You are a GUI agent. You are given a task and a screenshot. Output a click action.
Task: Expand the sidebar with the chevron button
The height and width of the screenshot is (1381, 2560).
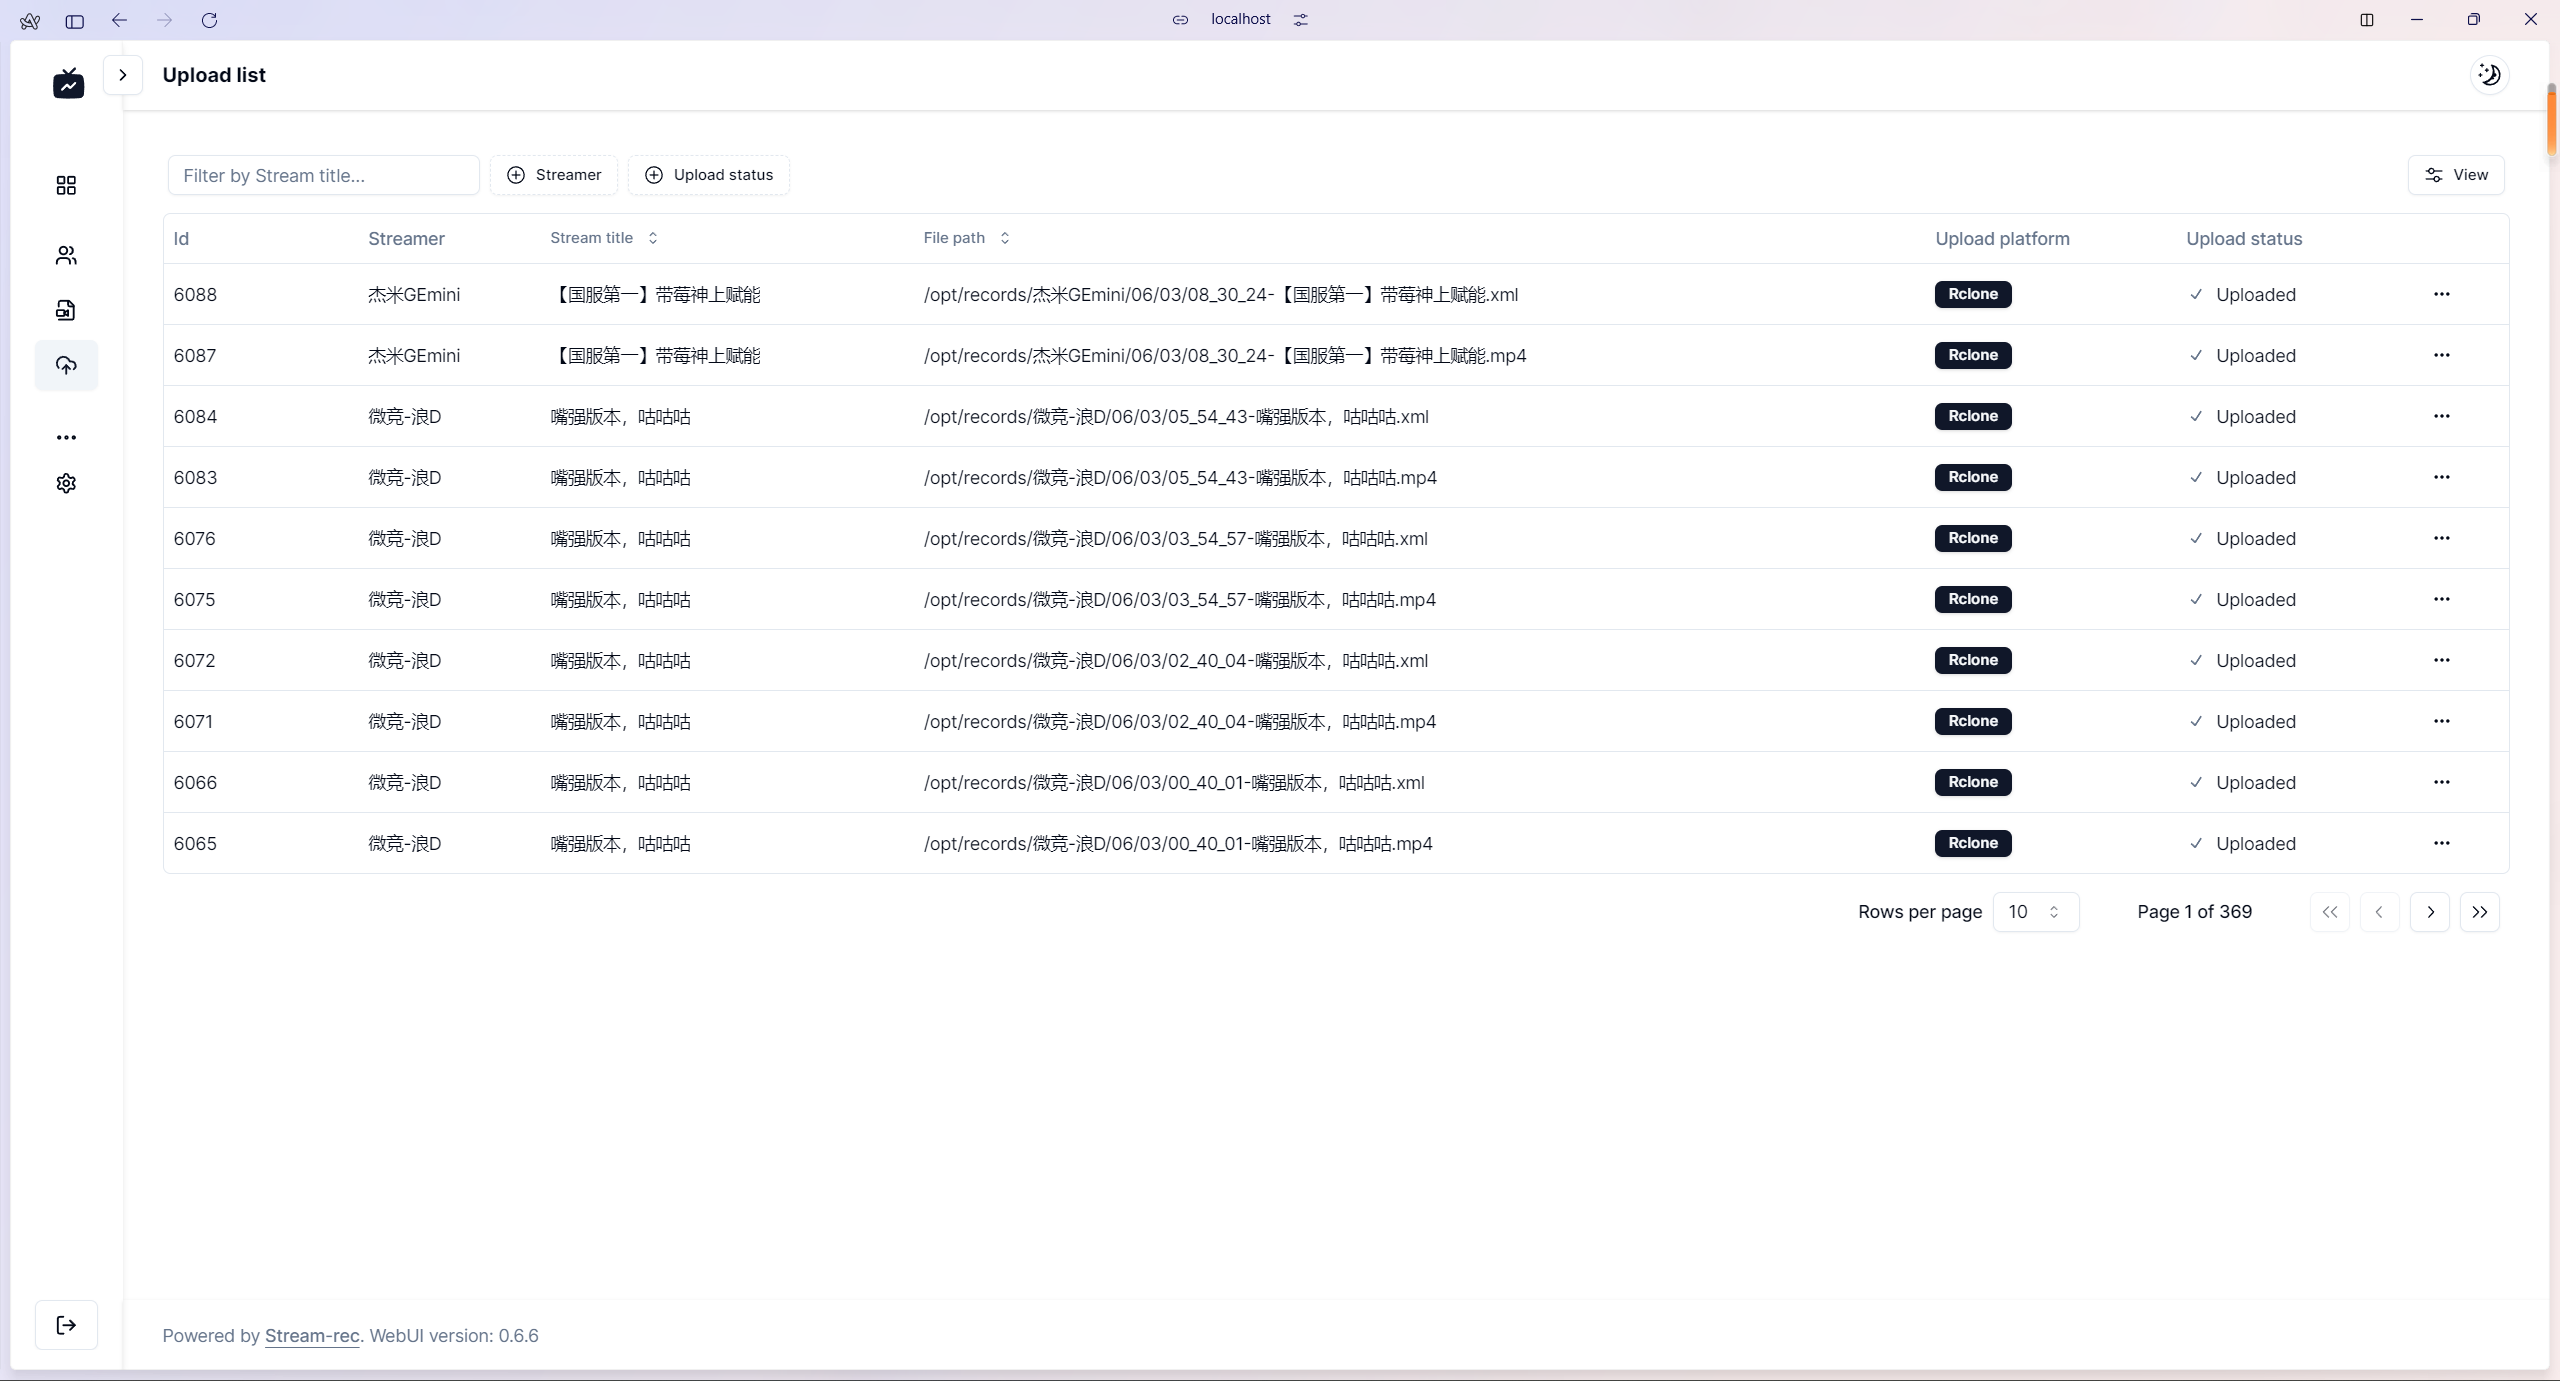click(123, 75)
